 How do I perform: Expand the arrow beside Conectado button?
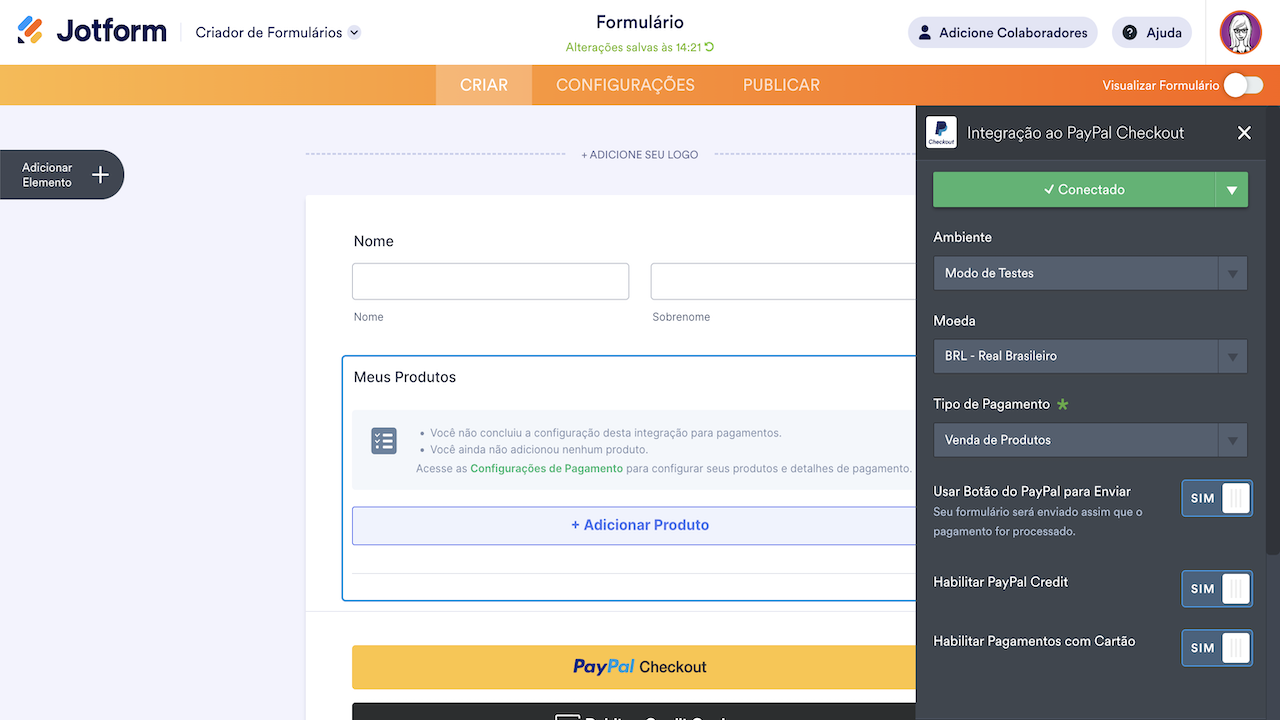click(1232, 190)
